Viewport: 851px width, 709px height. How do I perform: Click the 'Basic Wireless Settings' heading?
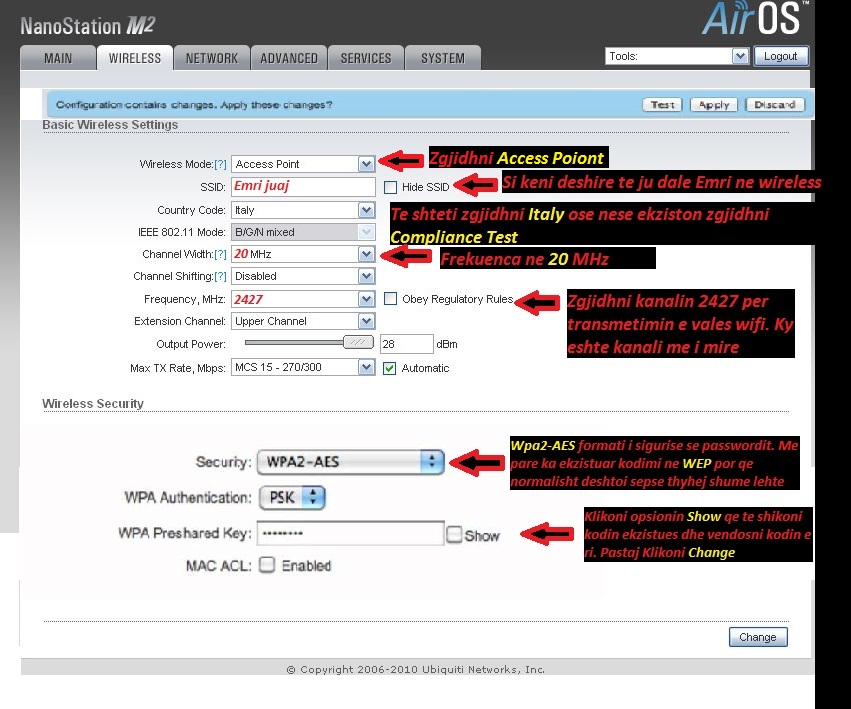(x=110, y=125)
